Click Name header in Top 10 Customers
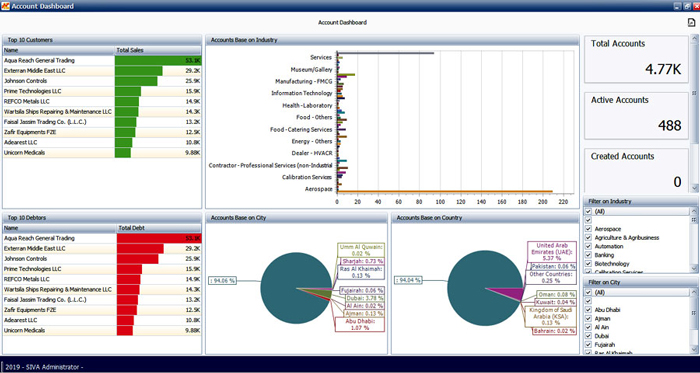Screen dimensions: 700x373 point(59,50)
